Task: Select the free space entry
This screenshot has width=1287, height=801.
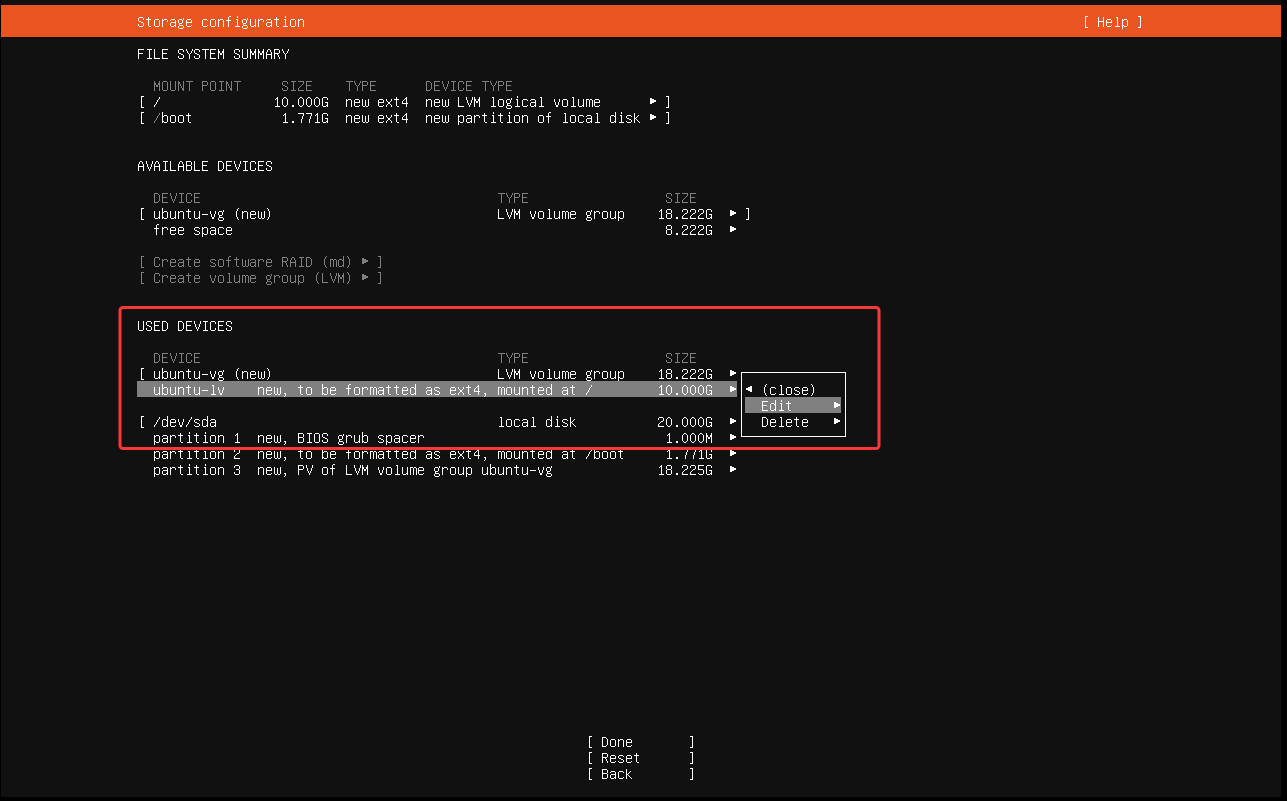Action: point(193,230)
